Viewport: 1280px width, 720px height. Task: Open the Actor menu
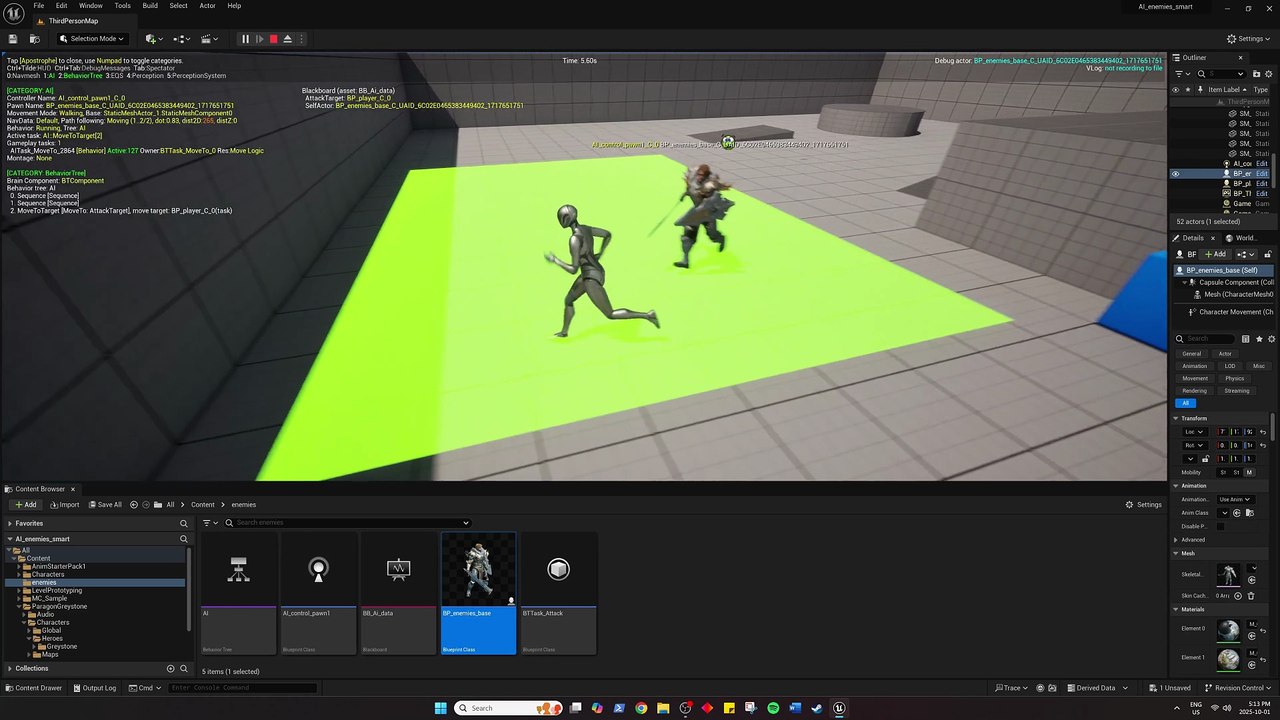207,6
